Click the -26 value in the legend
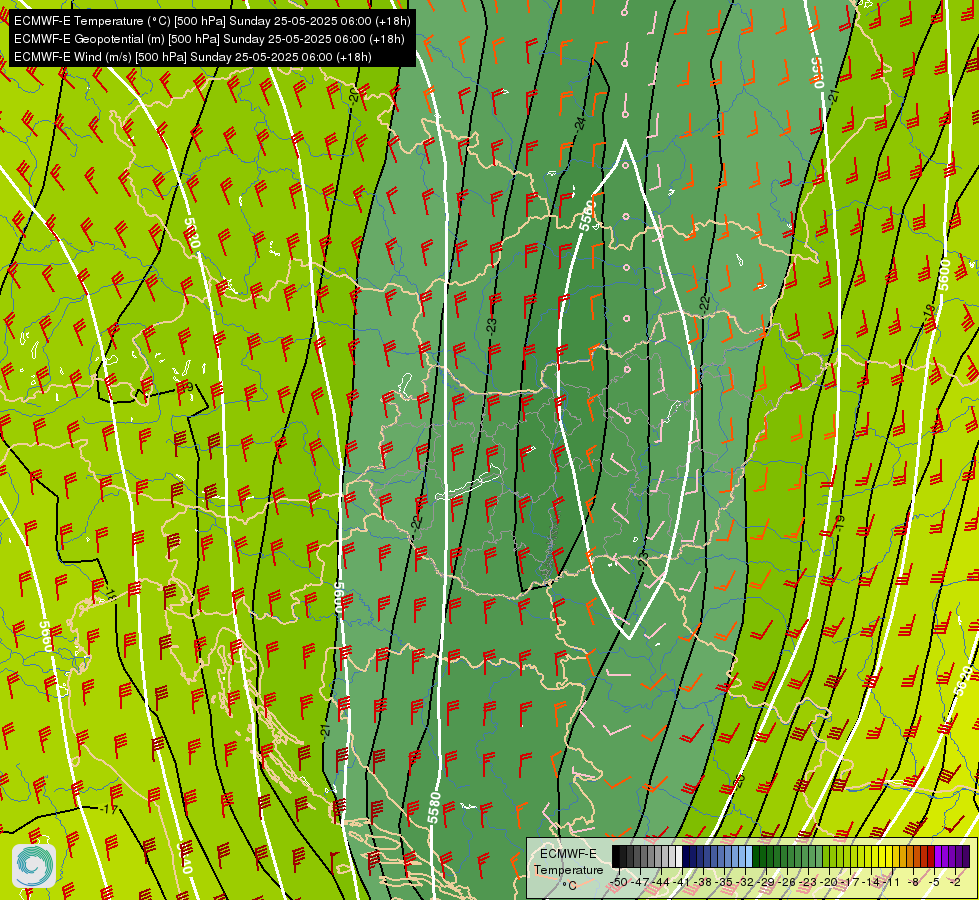 (787, 882)
